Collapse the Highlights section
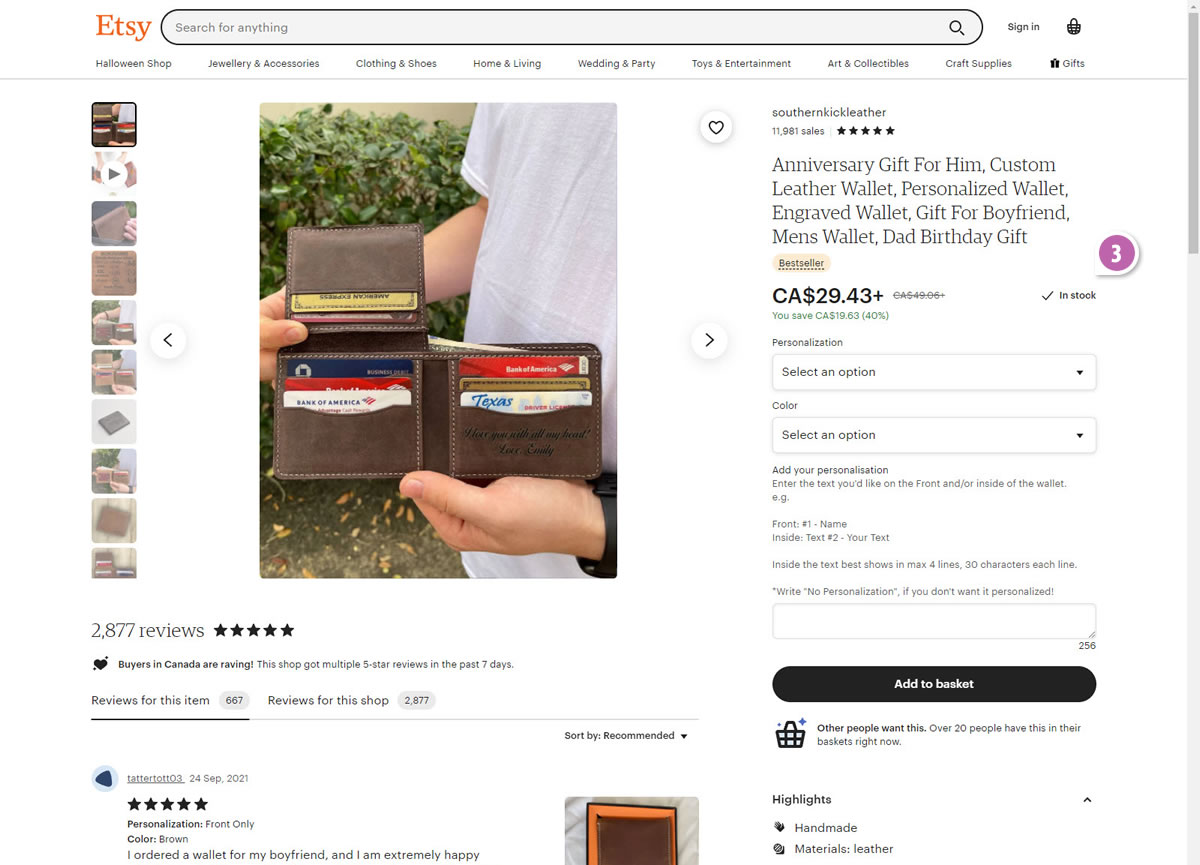 tap(1087, 800)
